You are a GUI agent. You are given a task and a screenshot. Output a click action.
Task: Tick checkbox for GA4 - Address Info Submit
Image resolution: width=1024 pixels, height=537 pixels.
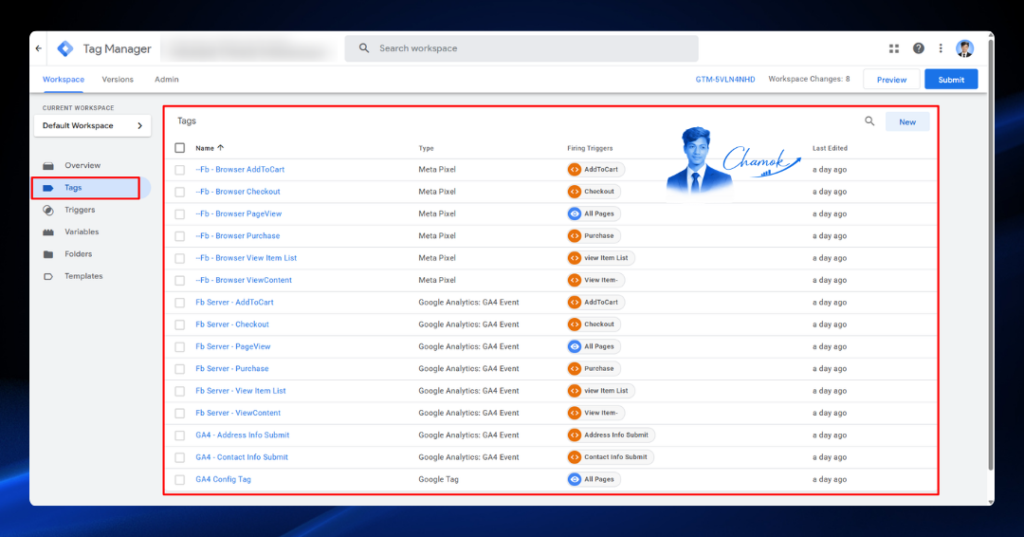click(x=180, y=435)
